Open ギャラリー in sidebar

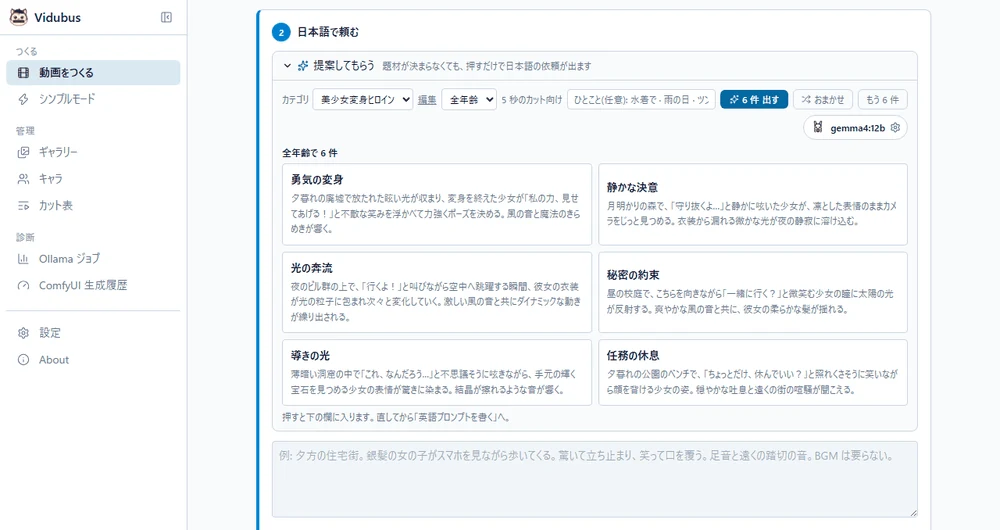93,152
